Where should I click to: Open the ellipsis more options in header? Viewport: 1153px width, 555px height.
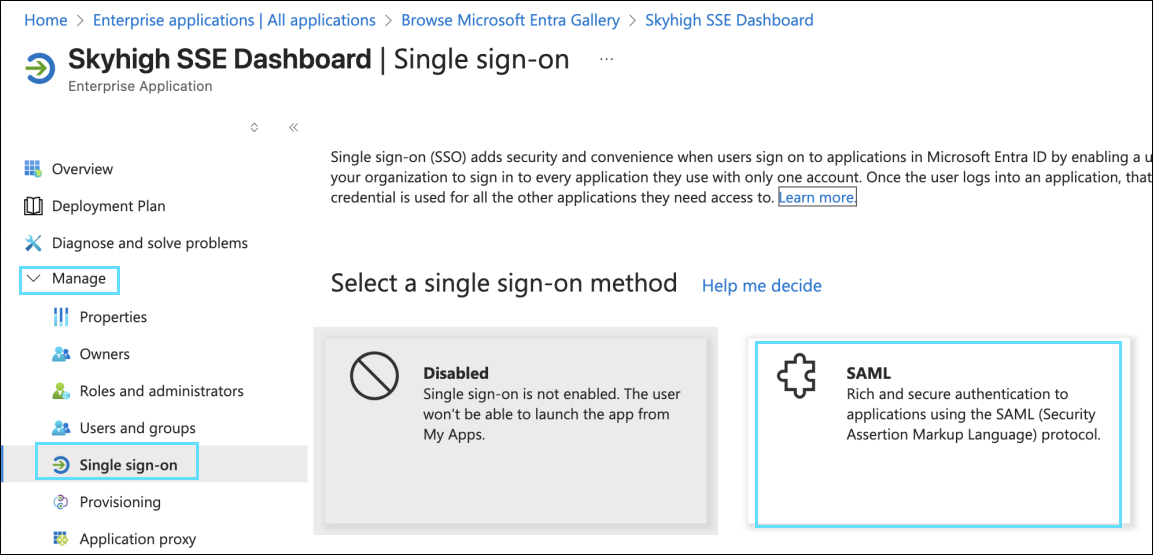point(606,59)
